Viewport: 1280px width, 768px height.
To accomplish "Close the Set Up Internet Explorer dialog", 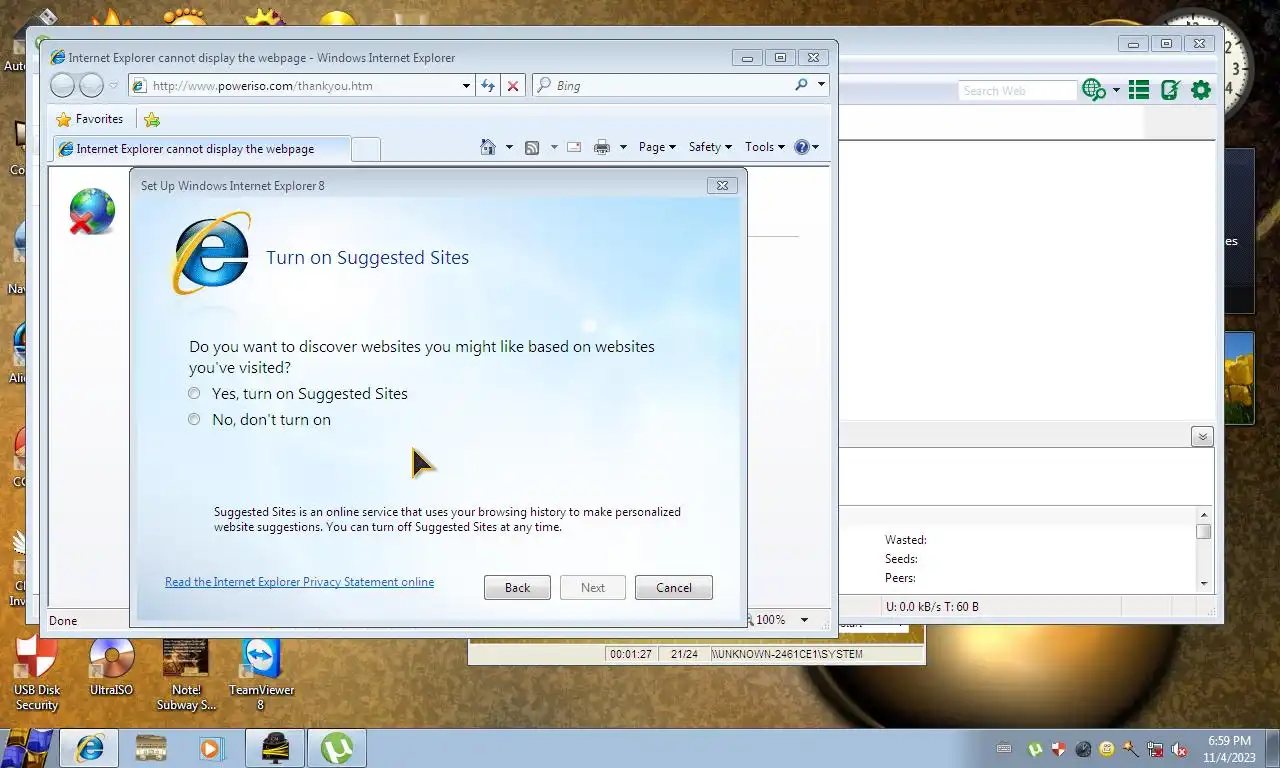I will [722, 185].
